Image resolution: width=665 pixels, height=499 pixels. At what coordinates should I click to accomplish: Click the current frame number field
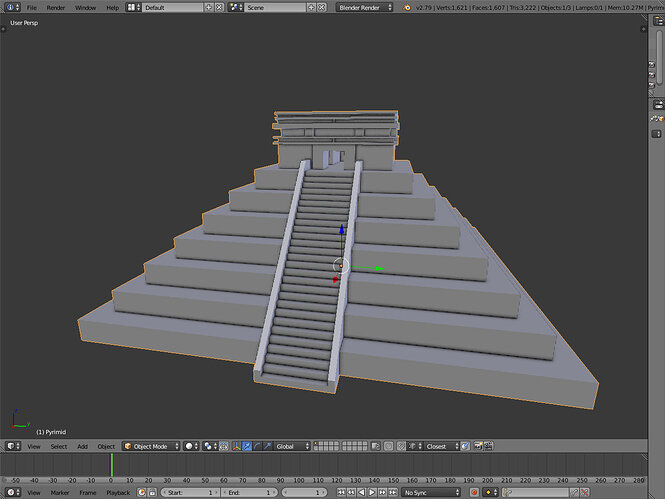(x=304, y=492)
